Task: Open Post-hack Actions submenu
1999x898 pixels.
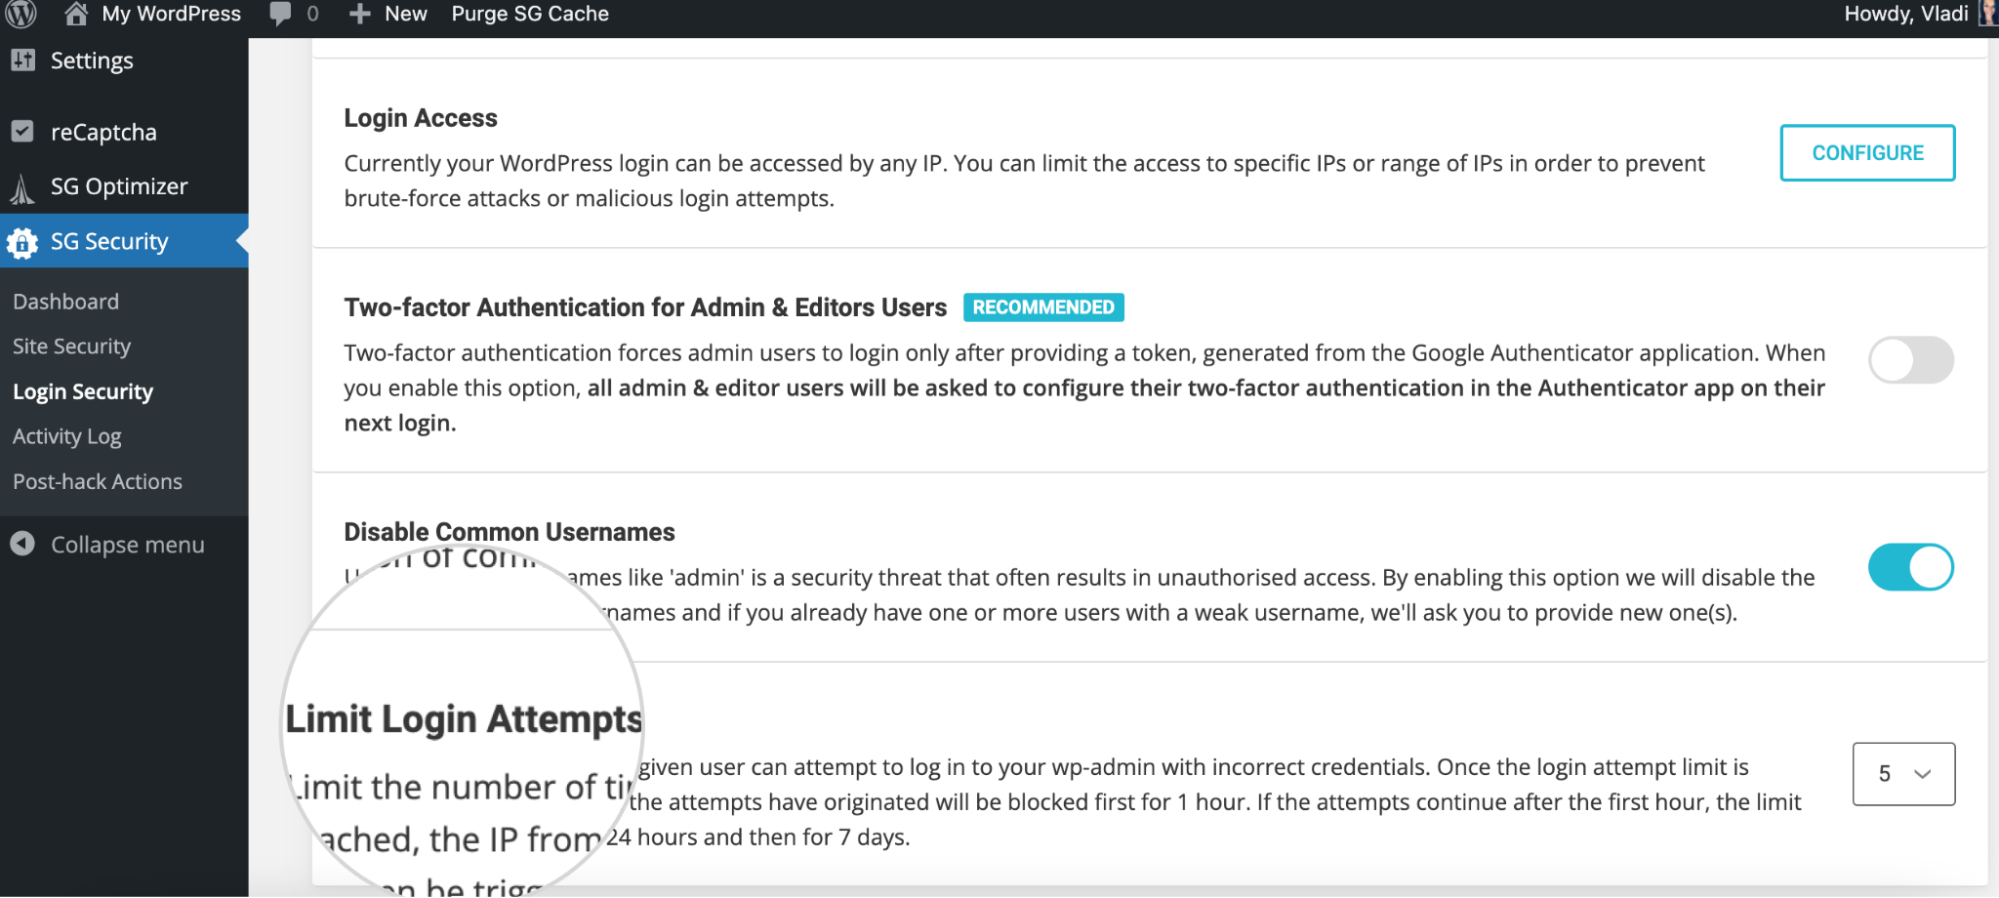Action: (98, 481)
